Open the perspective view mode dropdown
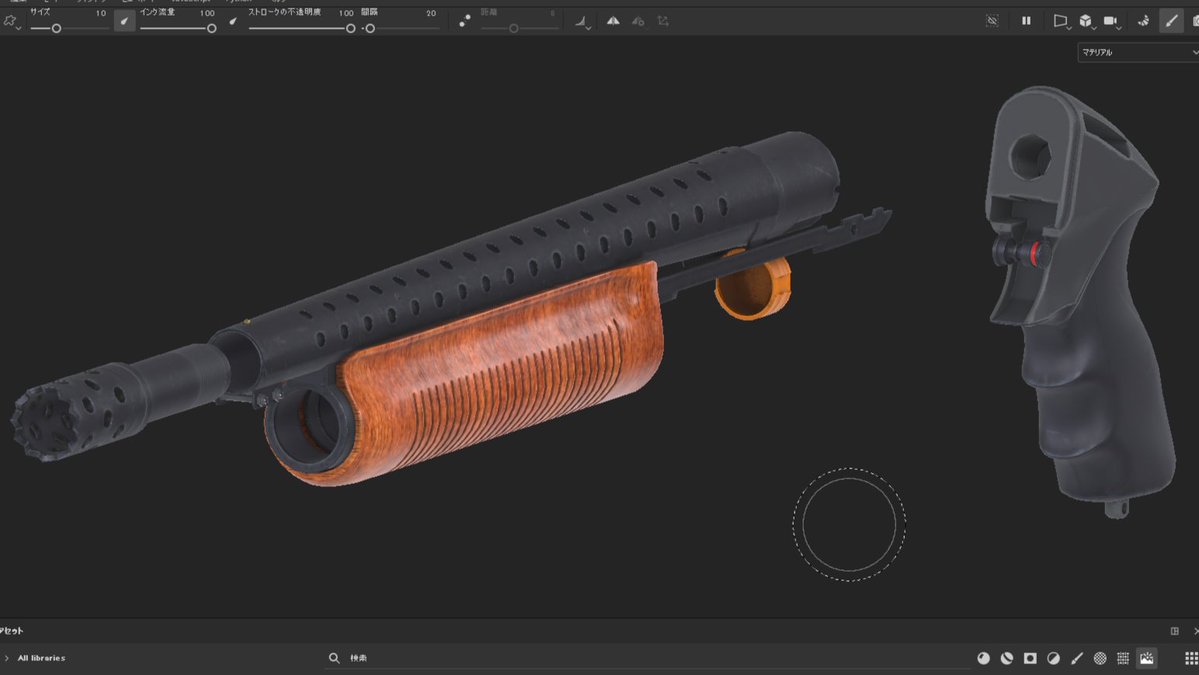 [1061, 21]
